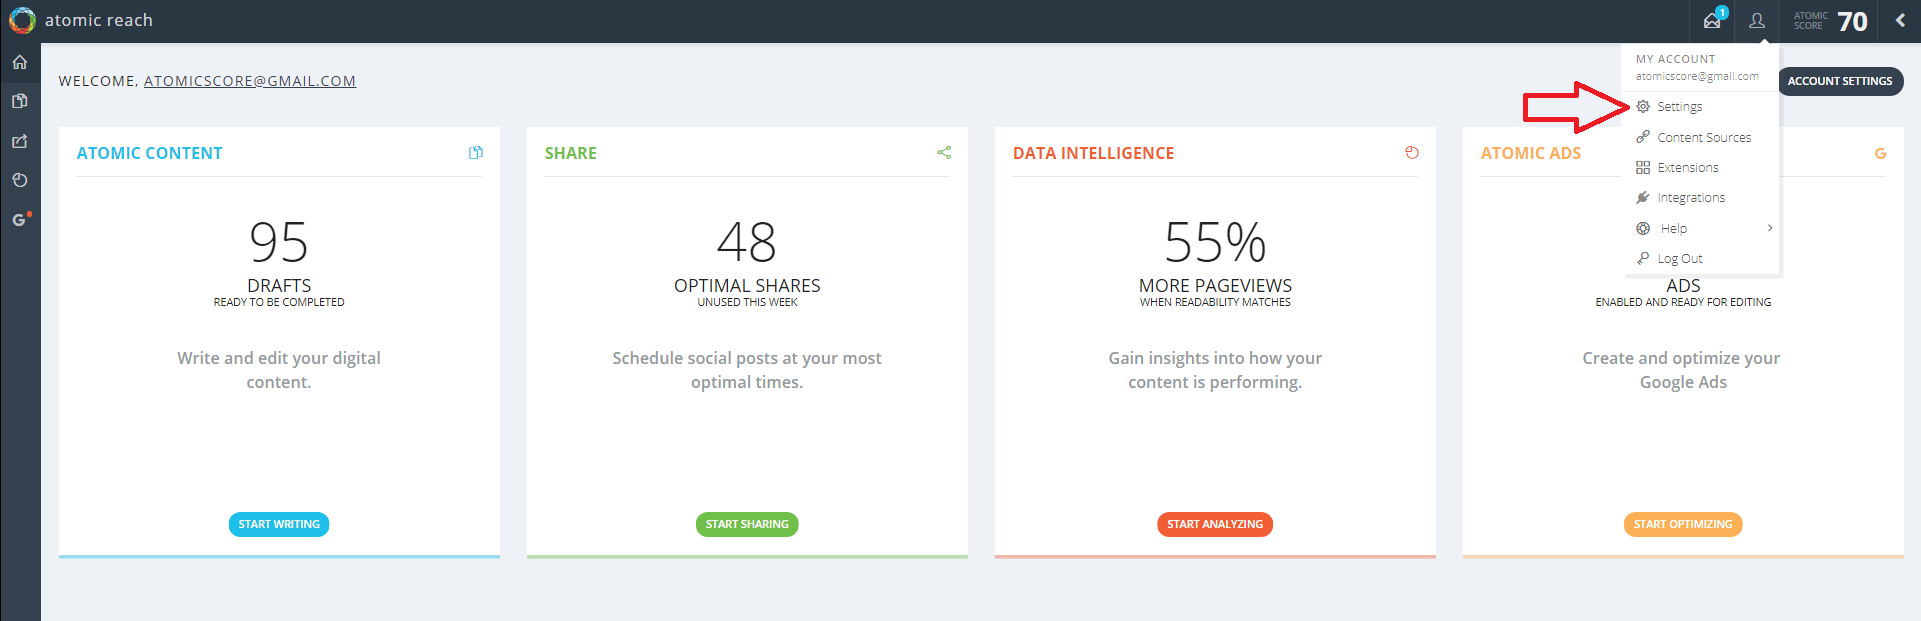Click the ATOMIC CONTENT card title
This screenshot has width=1921, height=621.
click(150, 153)
